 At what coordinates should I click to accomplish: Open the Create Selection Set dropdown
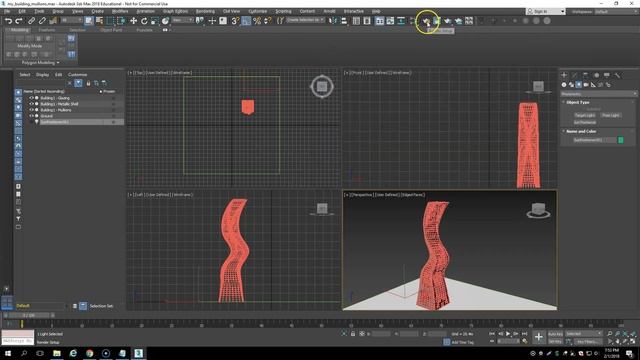[x=305, y=20]
